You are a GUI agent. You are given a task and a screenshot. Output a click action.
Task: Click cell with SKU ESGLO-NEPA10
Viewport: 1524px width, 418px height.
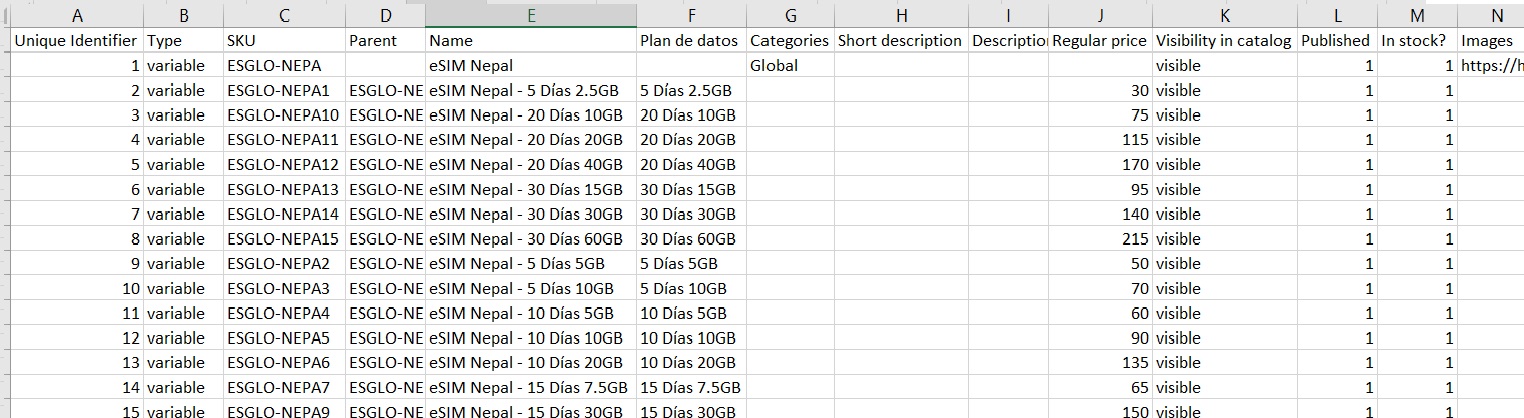(284, 115)
